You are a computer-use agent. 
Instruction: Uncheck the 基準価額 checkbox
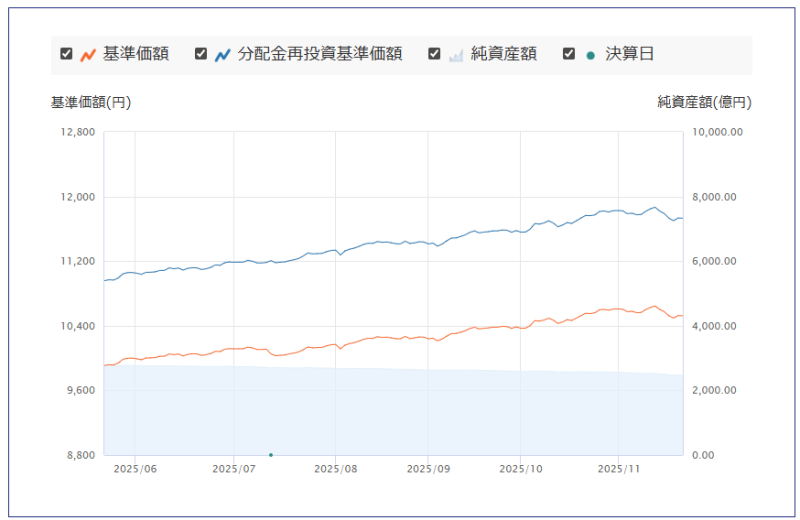coord(66,54)
